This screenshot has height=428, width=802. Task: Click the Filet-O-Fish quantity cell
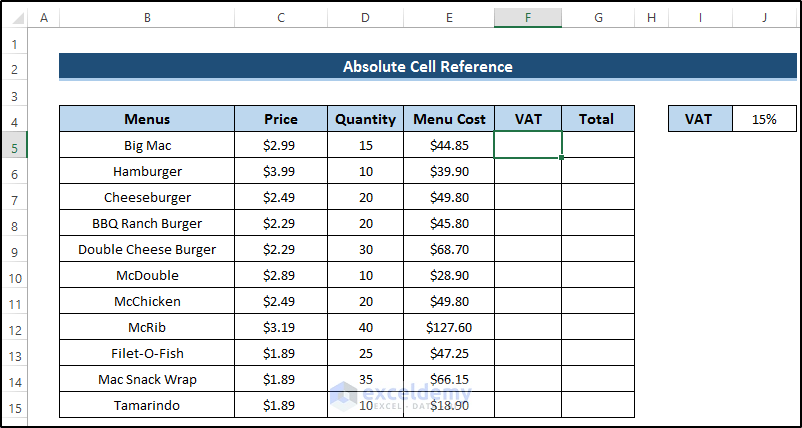[x=365, y=353]
